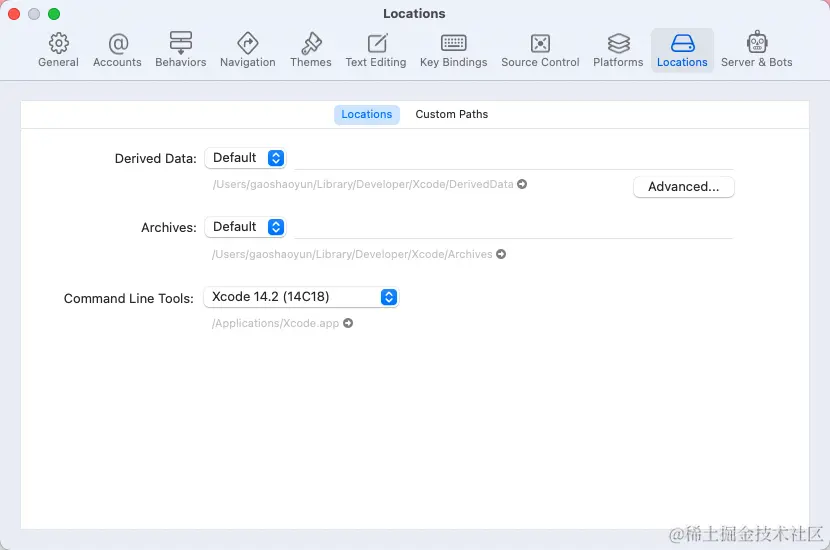Image resolution: width=830 pixels, height=550 pixels.
Task: Open the Derived Data location dropdown
Action: [246, 158]
